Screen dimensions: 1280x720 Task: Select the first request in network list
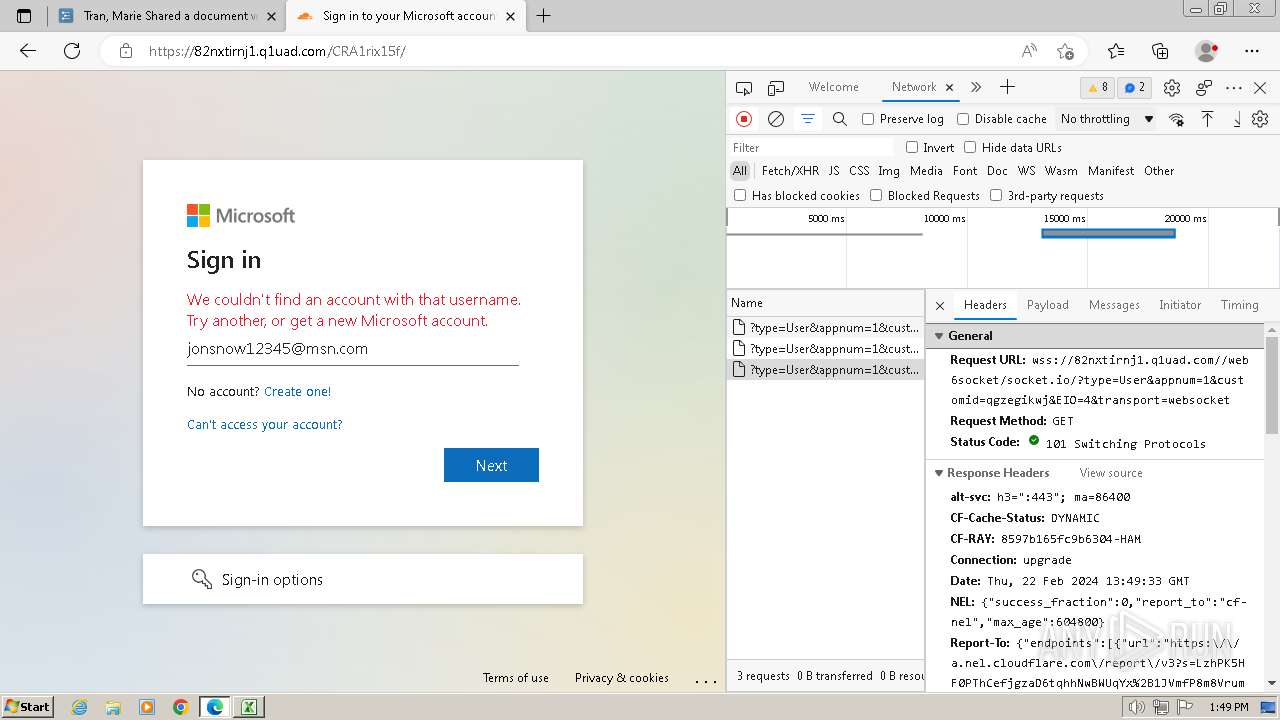[825, 328]
